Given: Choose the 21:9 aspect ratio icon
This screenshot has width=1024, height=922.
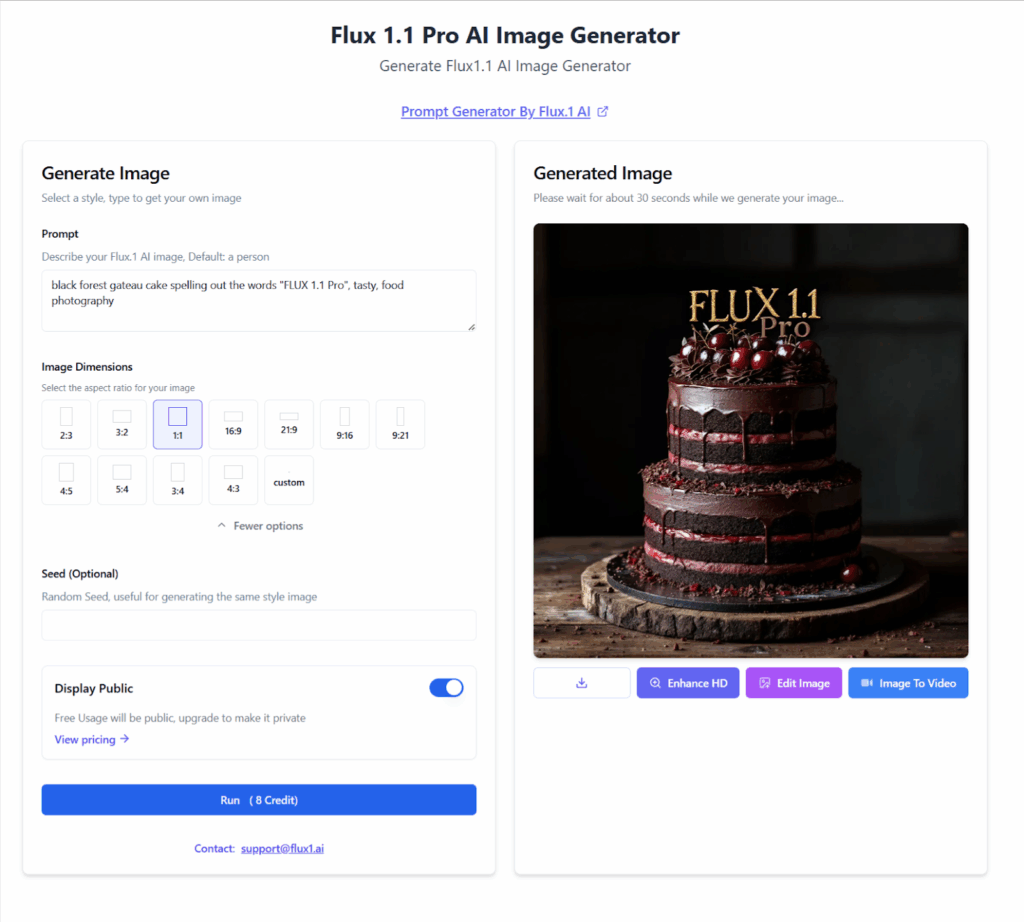Looking at the screenshot, I should (x=289, y=424).
